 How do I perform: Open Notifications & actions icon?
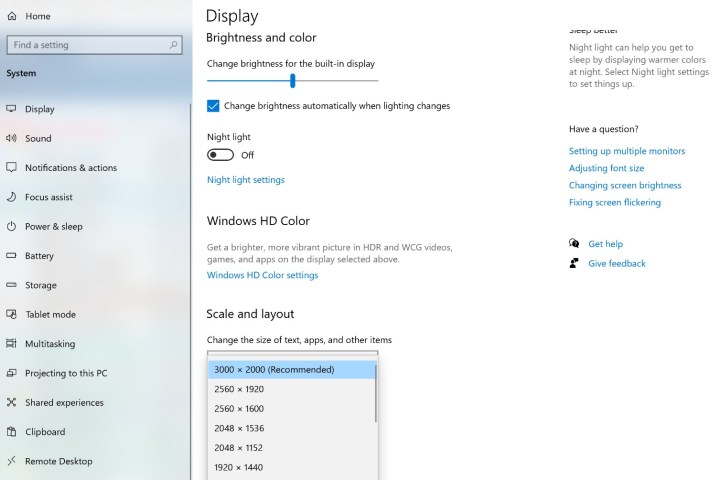pyautogui.click(x=12, y=168)
